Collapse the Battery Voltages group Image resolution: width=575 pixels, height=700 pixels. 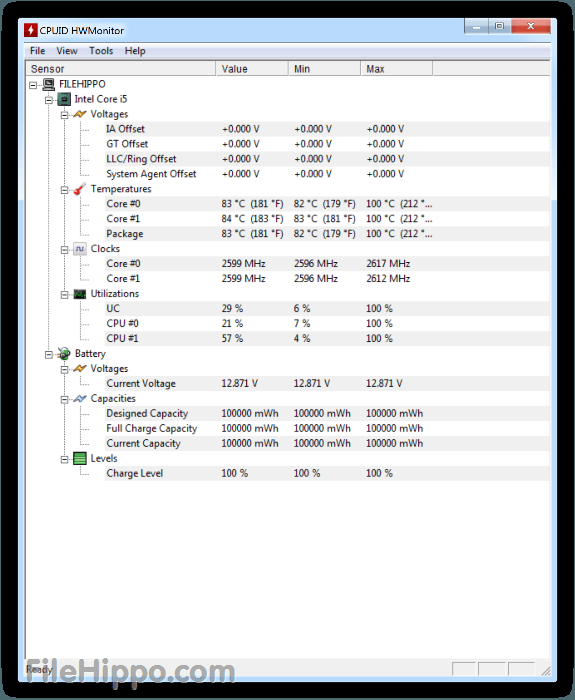65,370
